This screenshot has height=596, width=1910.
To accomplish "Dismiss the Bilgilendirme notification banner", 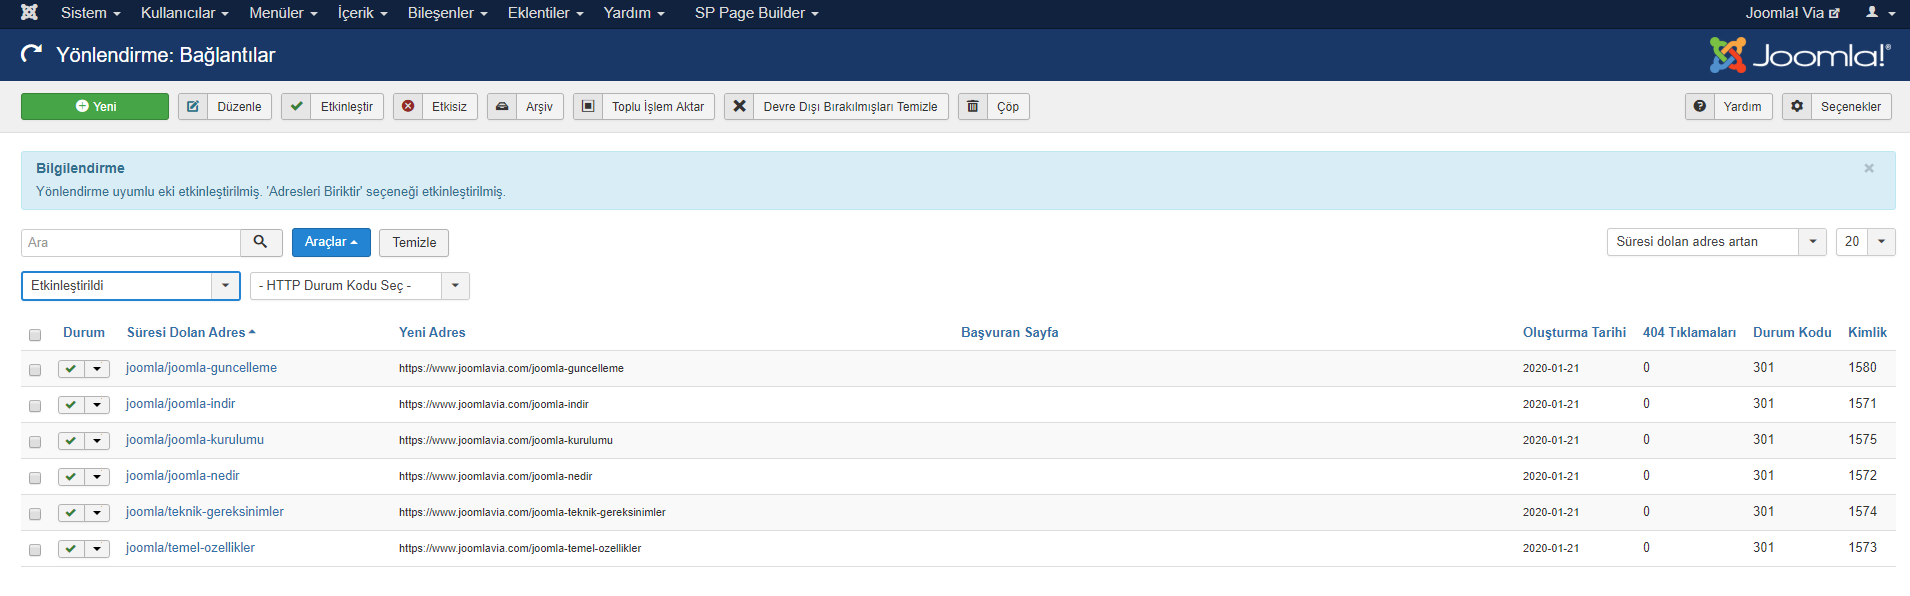I will pos(1868,168).
